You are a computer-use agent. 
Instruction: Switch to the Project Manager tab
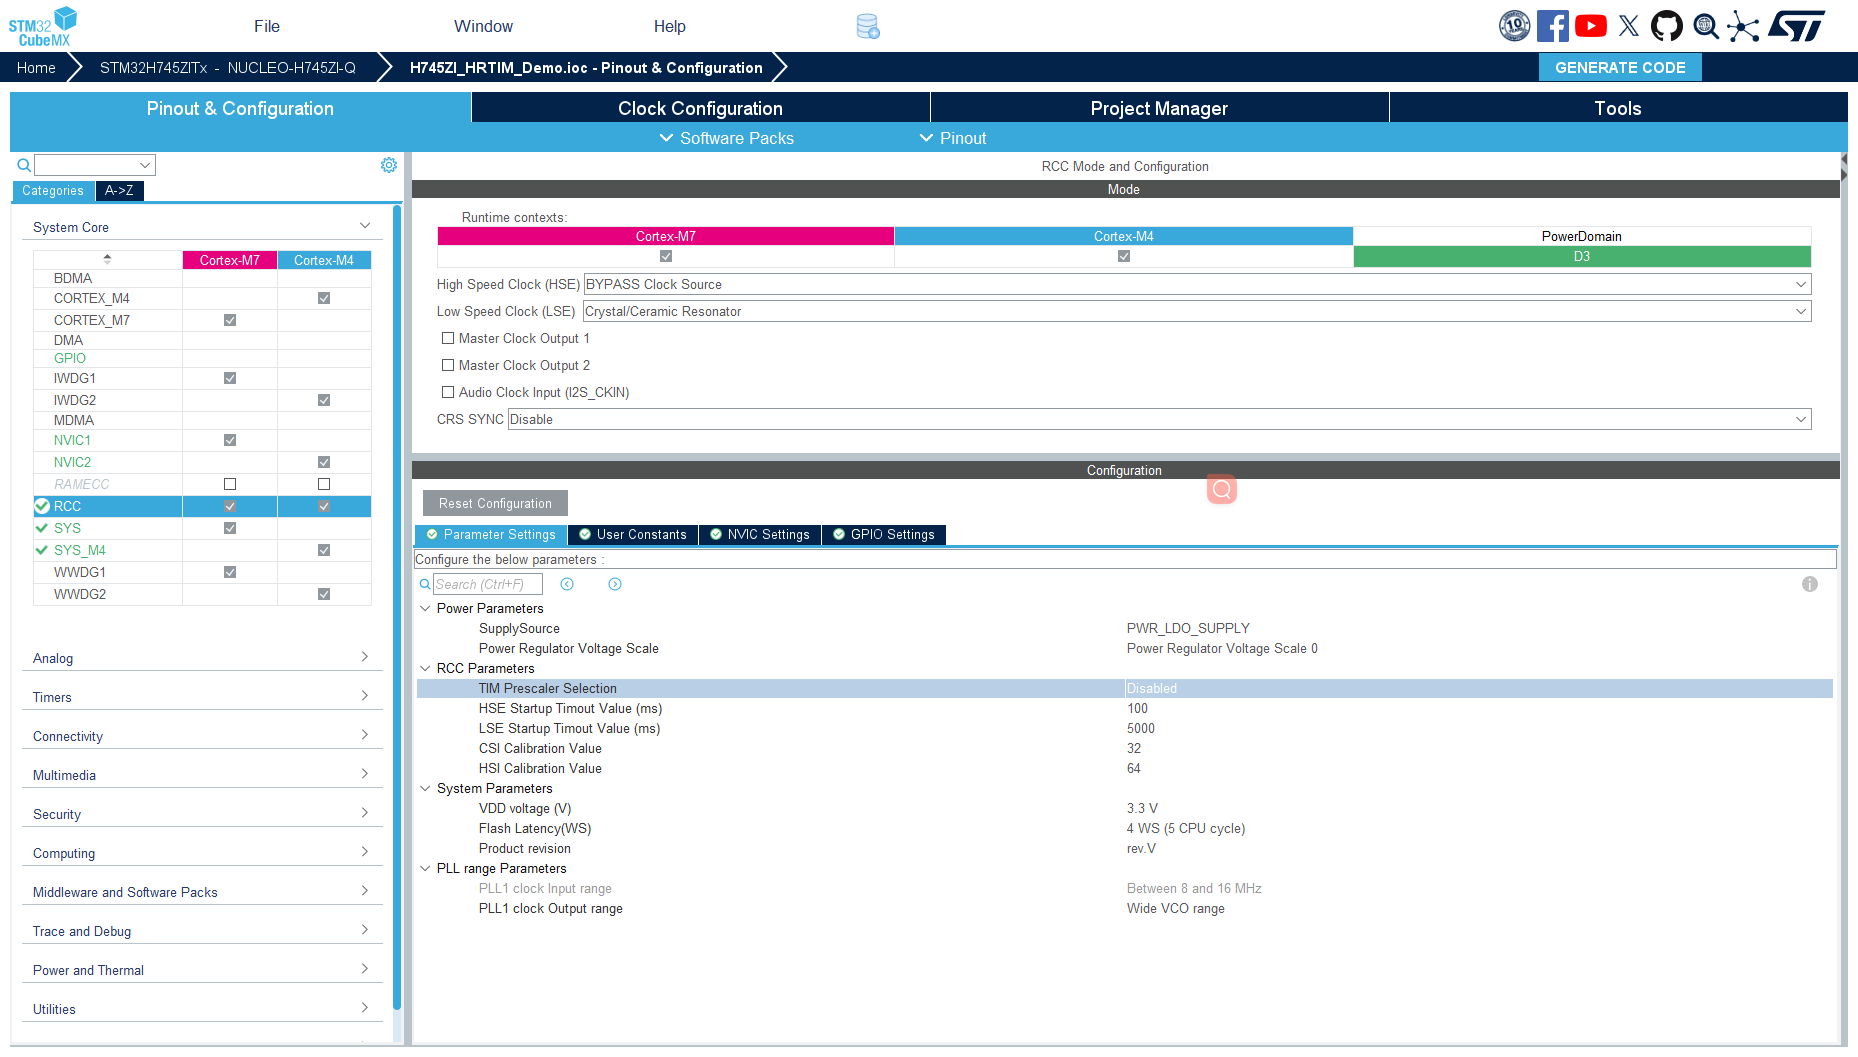1159,108
